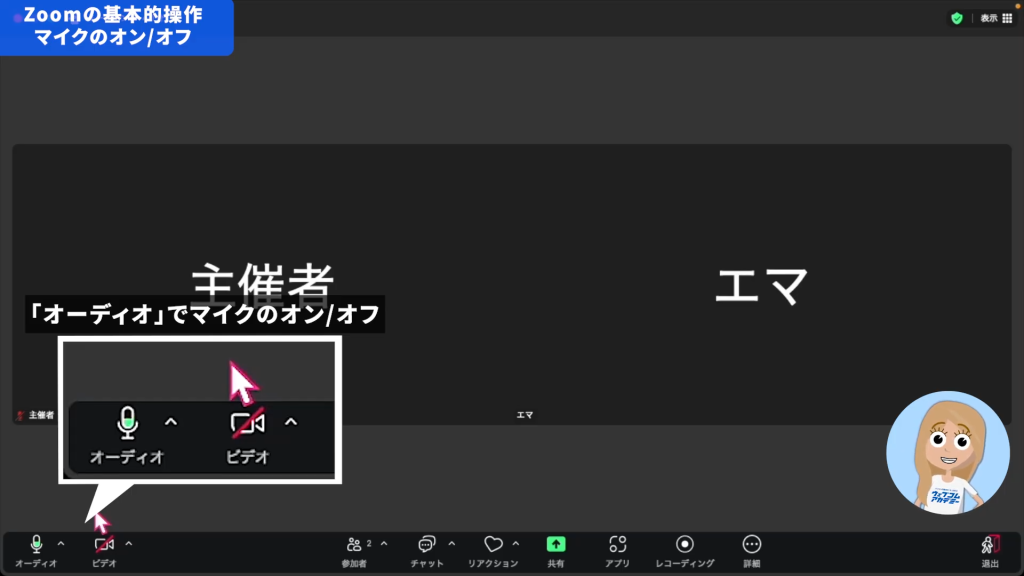Screen dimensions: 1024x576
Task: Start recording via the レコーディング button
Action: click(685, 549)
